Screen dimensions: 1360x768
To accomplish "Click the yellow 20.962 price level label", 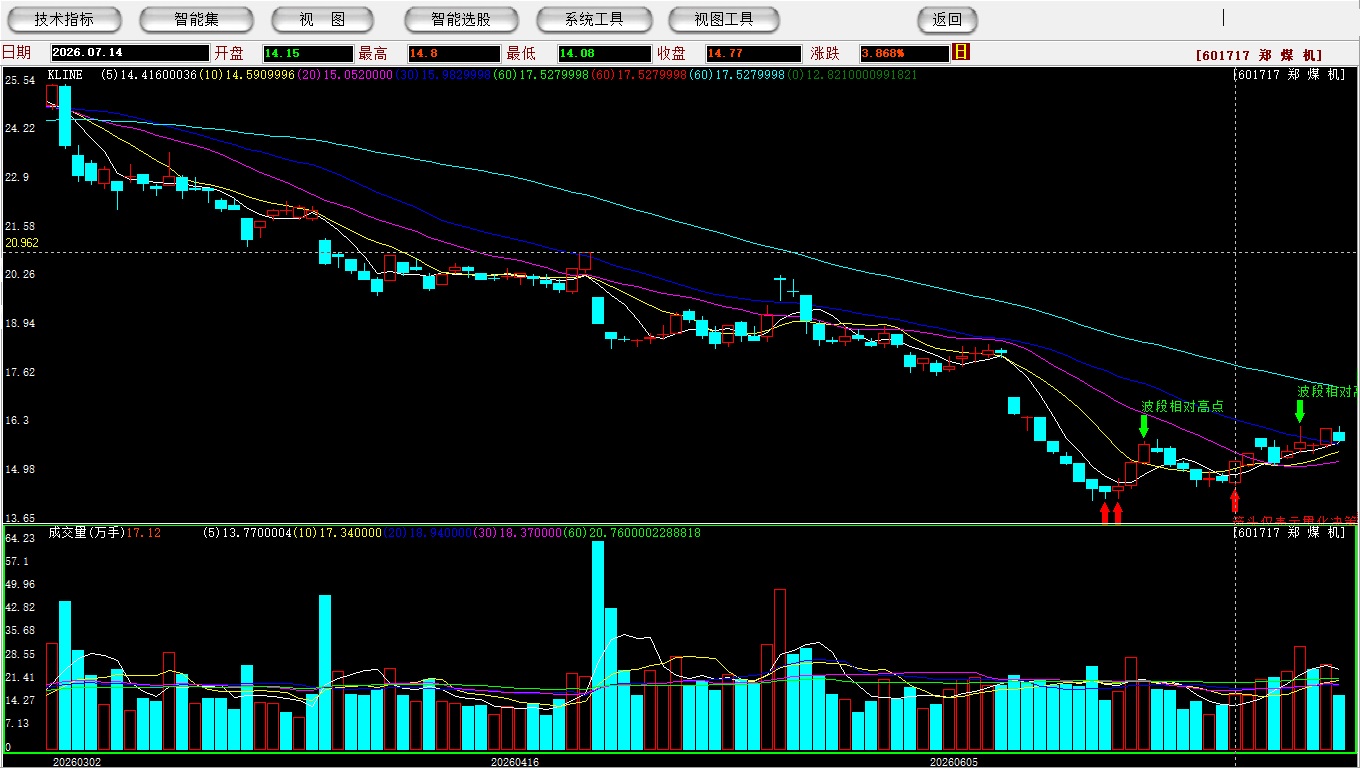I will [x=22, y=243].
